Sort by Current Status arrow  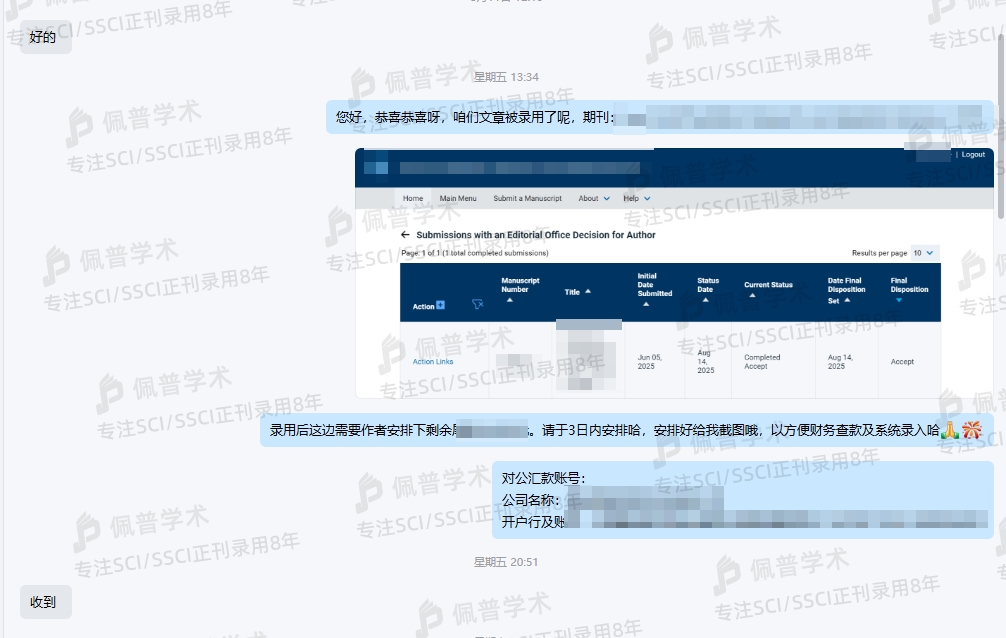pyautogui.click(x=751, y=296)
